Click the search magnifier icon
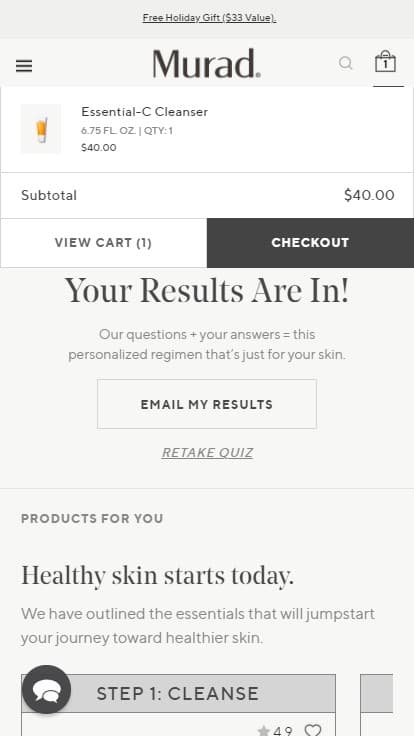This screenshot has height=736, width=414. [x=345, y=63]
